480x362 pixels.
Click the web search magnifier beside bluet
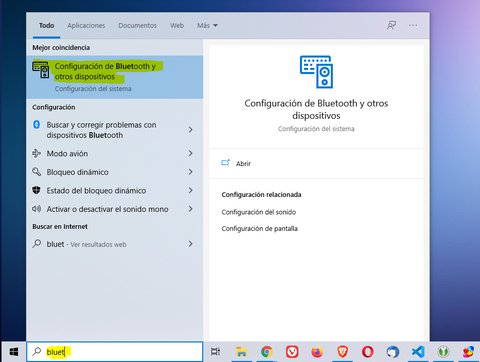pyautogui.click(x=37, y=244)
